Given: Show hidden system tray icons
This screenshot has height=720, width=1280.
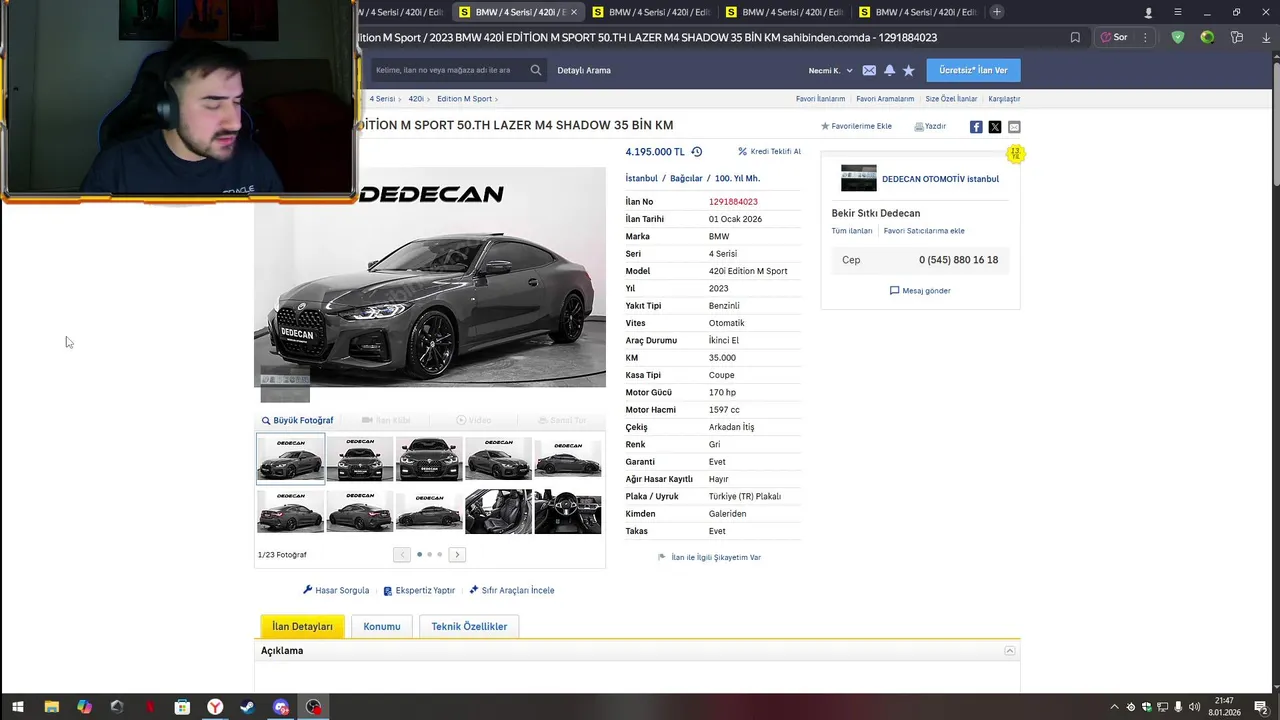Looking at the screenshot, I should (1115, 707).
